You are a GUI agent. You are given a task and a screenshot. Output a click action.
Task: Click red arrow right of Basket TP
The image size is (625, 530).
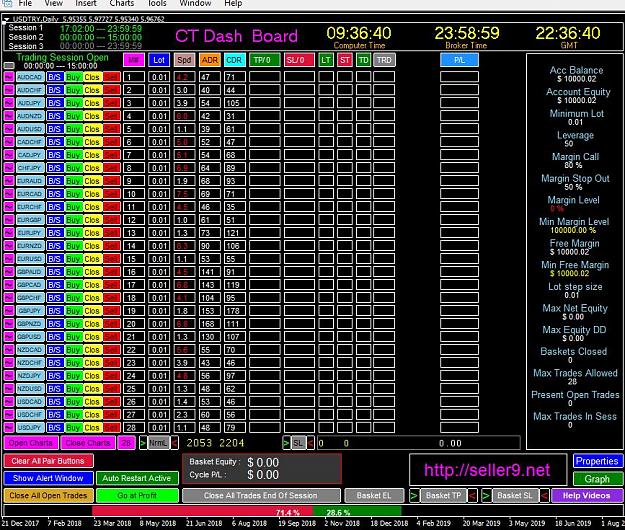(472, 496)
